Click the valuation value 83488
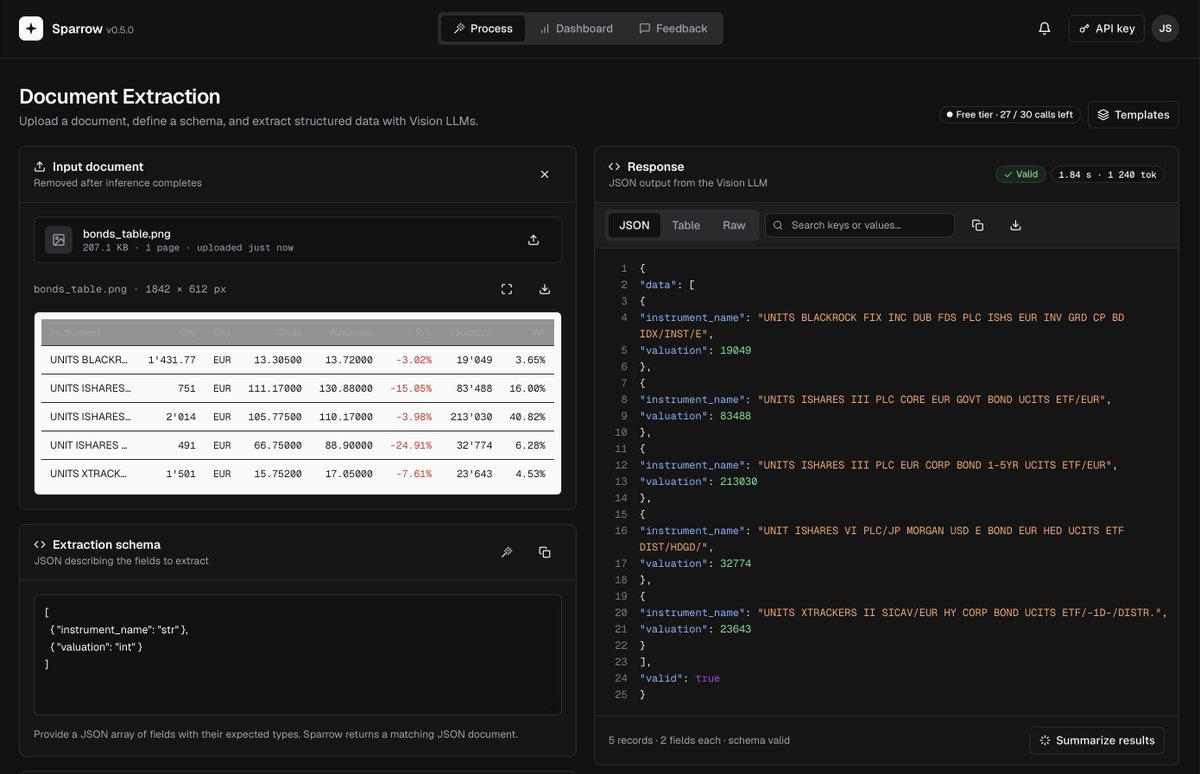 coord(734,416)
